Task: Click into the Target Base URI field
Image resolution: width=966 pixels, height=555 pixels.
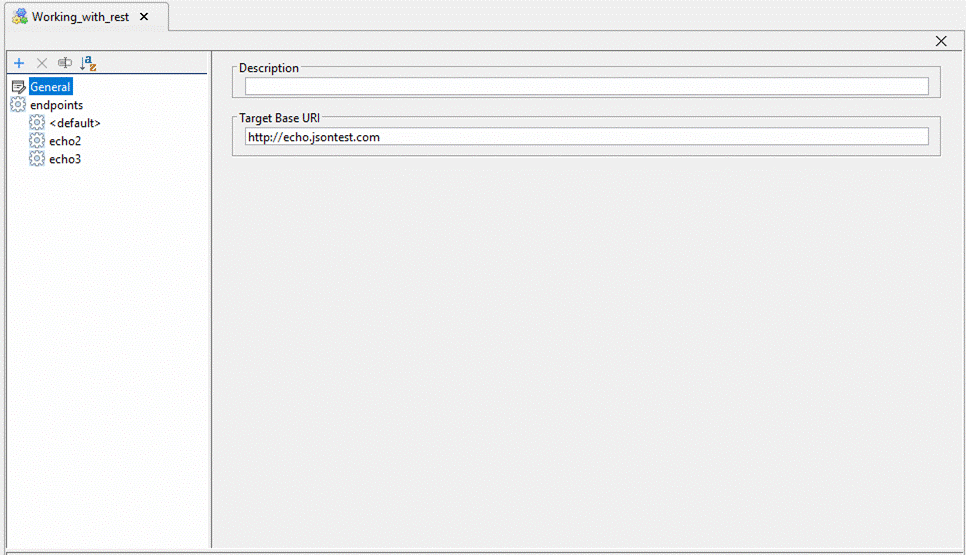Action: click(x=586, y=137)
